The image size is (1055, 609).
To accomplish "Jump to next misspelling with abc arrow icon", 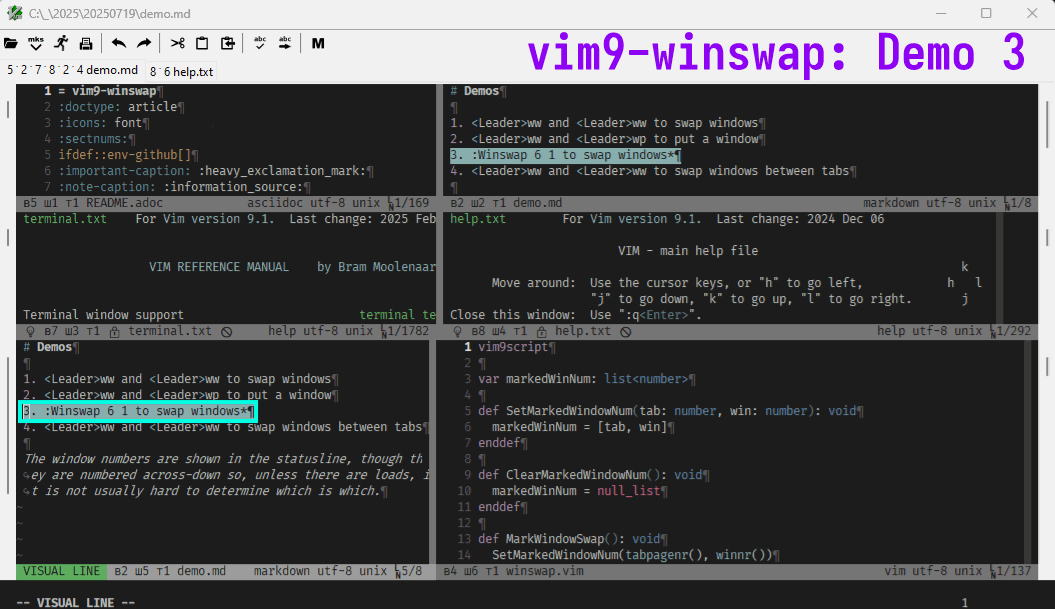I will (x=285, y=44).
